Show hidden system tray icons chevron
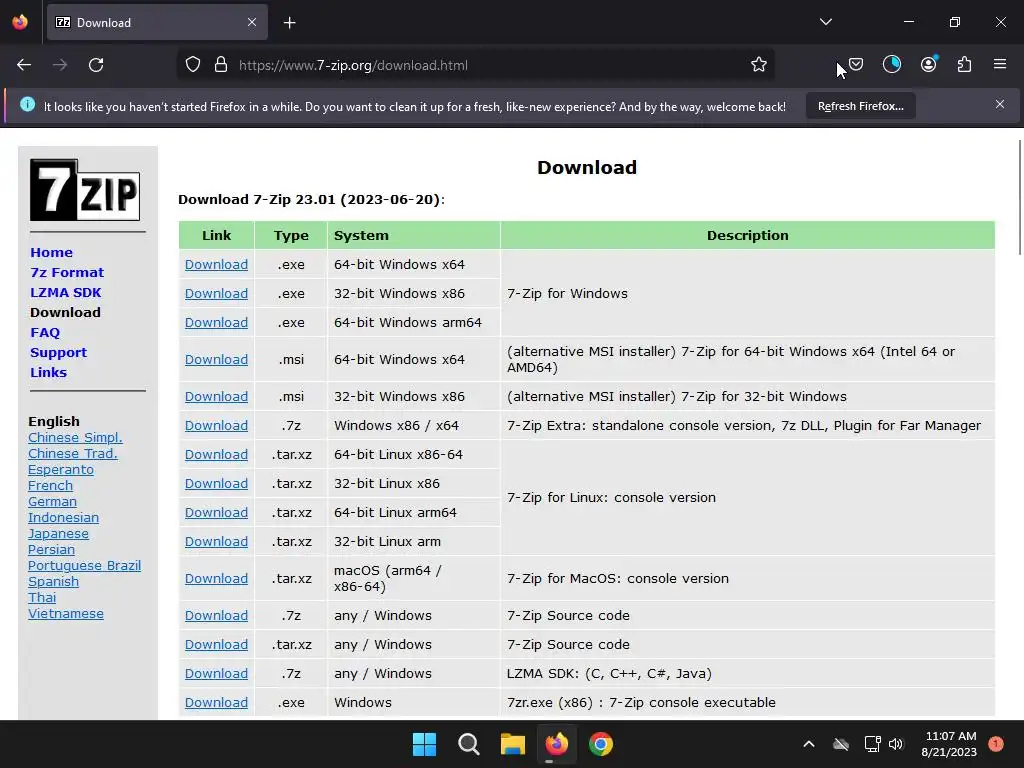The width and height of the screenshot is (1024, 768). [x=808, y=744]
